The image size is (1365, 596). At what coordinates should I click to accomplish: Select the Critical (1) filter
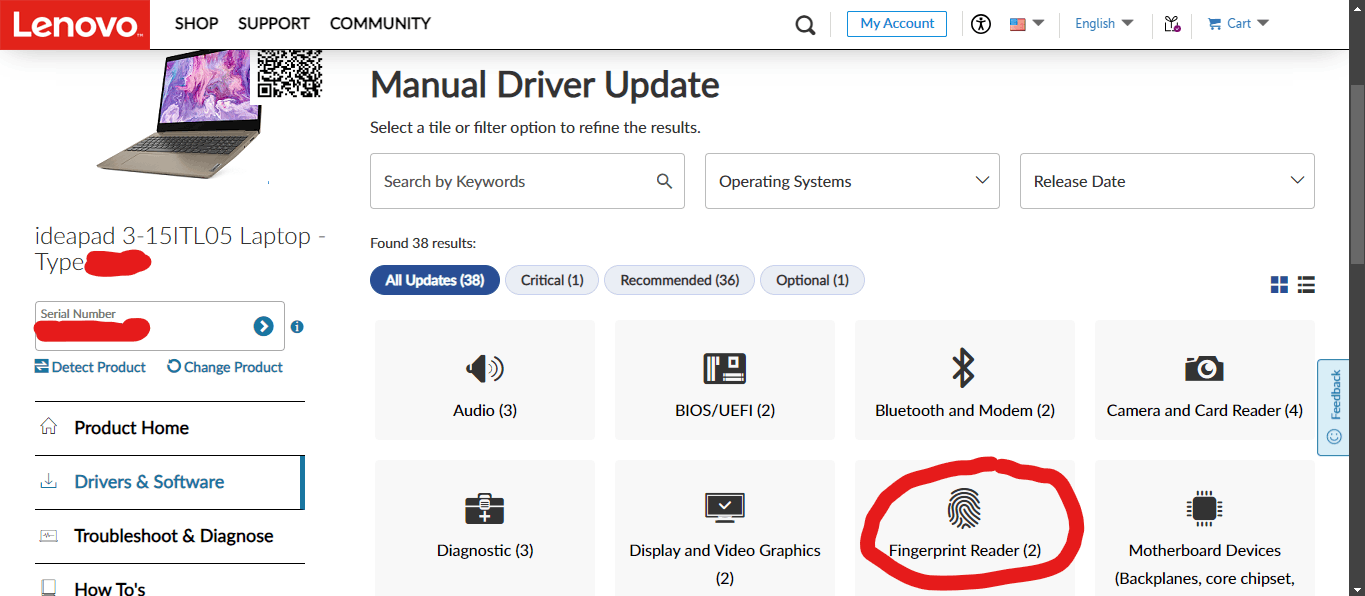coord(552,280)
